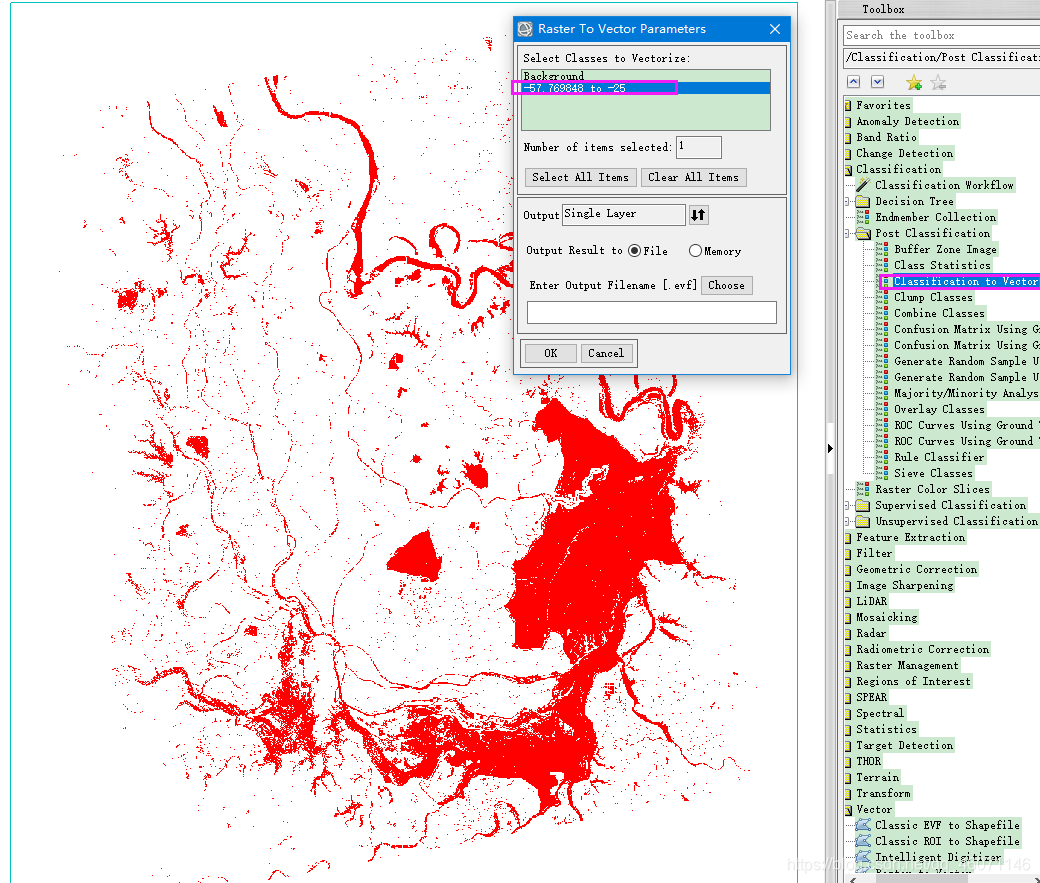Click the Endmember Collection tool icon
Screen dimensions: 1040x883
[x=863, y=217]
